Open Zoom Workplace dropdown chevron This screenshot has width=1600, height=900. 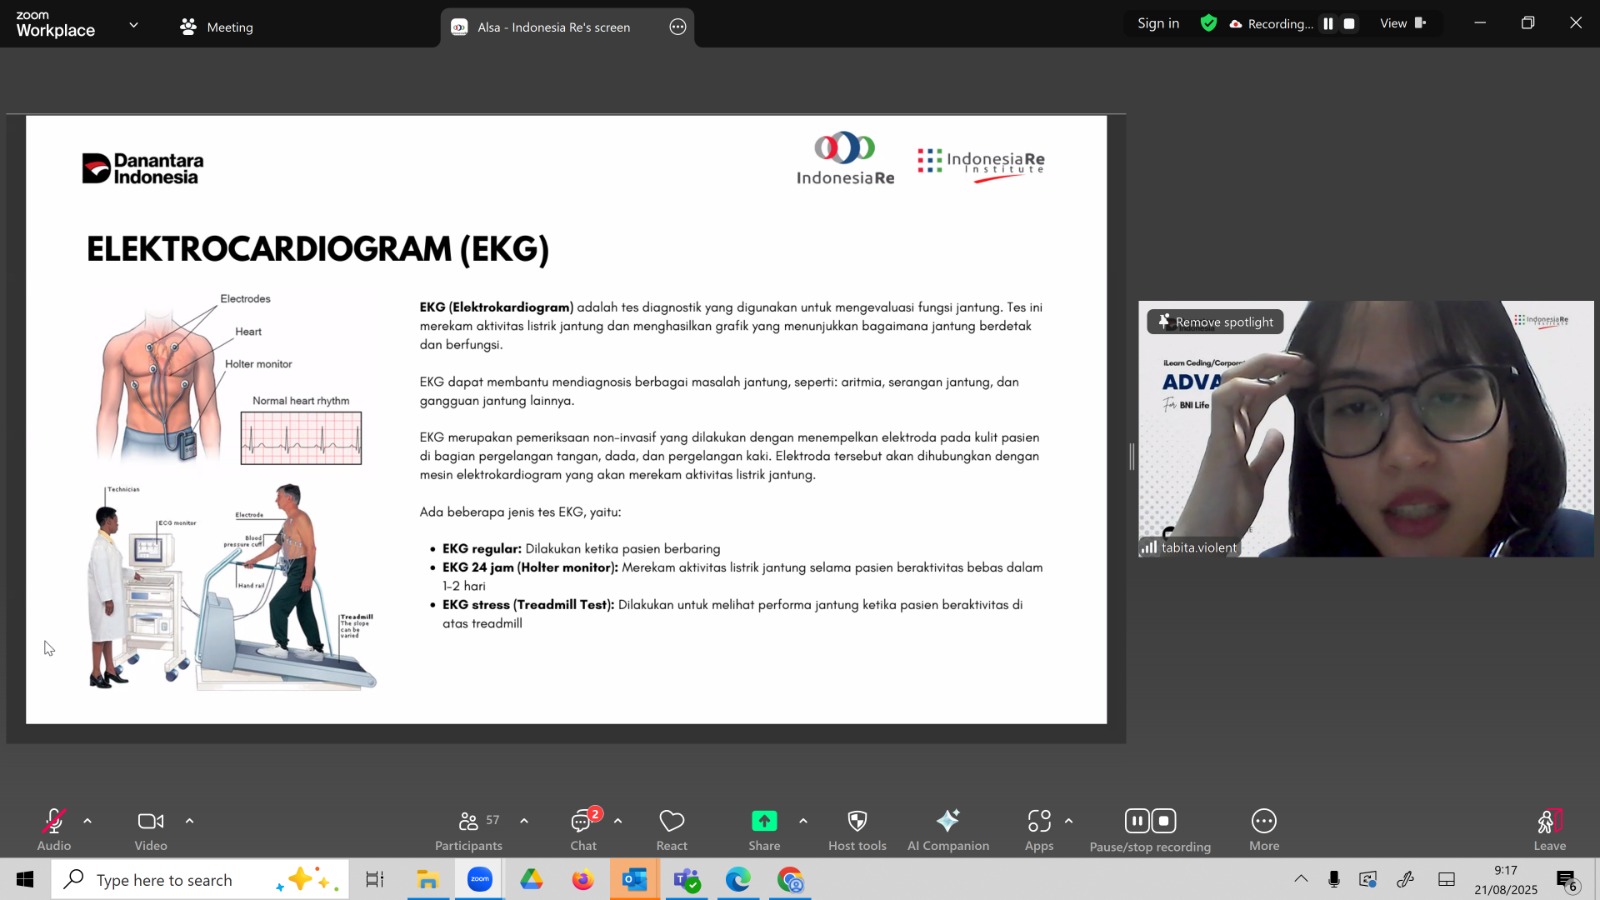(x=133, y=25)
